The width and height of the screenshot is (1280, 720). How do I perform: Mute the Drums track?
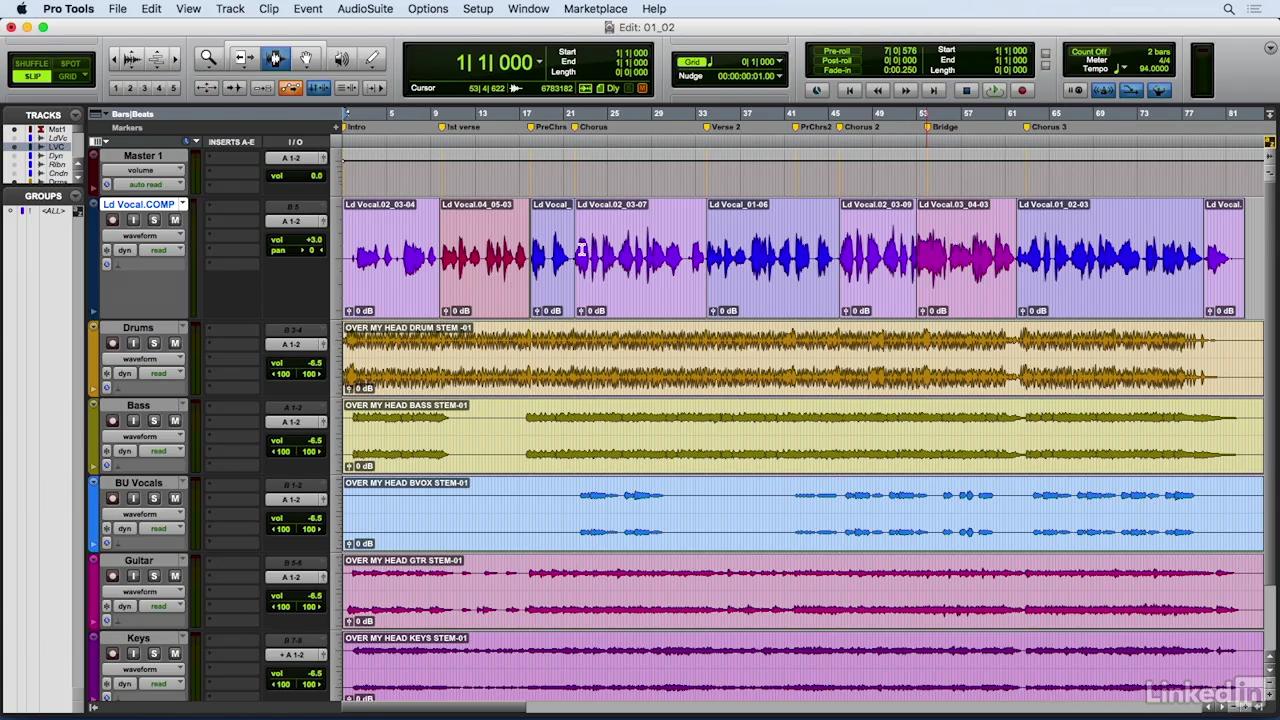(174, 343)
